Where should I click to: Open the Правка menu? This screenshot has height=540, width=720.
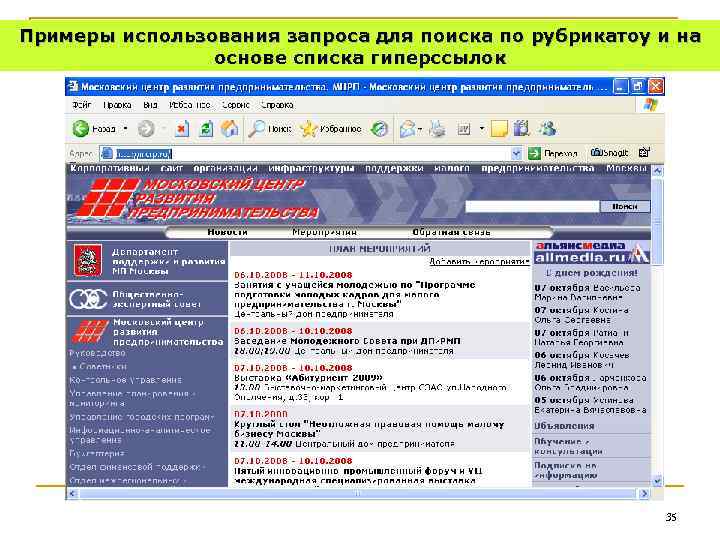pyautogui.click(x=118, y=105)
